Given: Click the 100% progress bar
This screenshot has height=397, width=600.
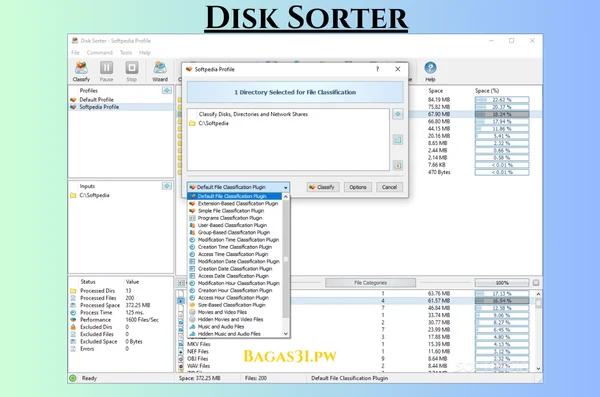Looking at the screenshot, I should click(502, 283).
